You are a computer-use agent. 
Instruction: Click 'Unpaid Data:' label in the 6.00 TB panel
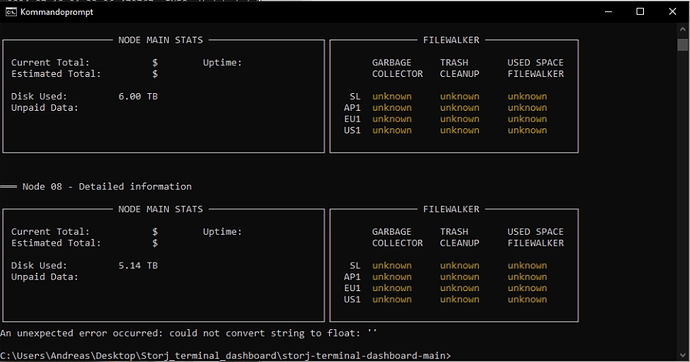tap(44, 108)
